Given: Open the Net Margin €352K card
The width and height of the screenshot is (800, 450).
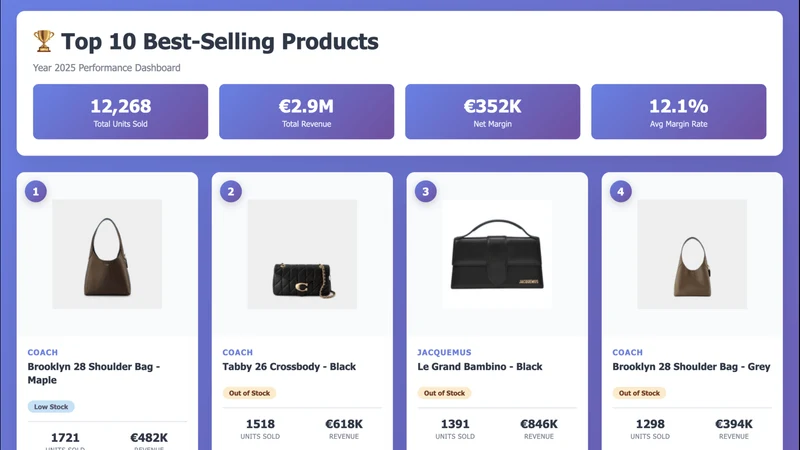Looking at the screenshot, I should [492, 112].
